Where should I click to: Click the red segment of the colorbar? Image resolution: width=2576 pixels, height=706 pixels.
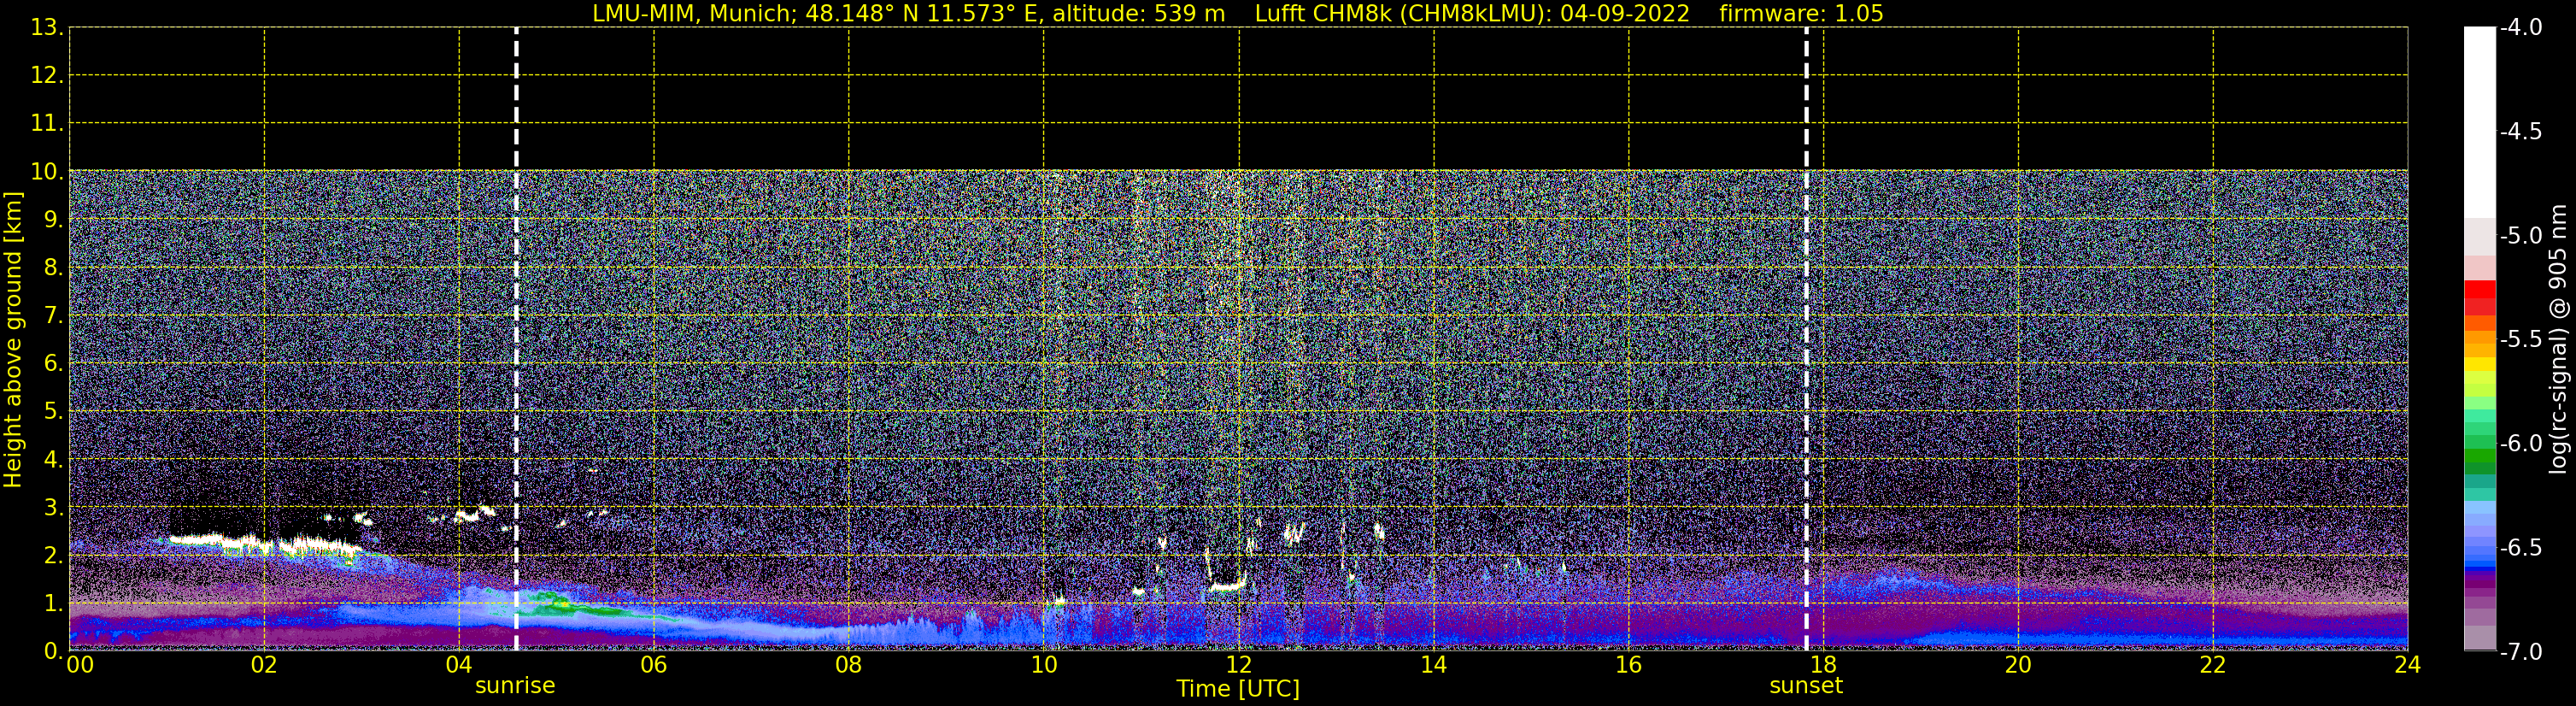click(2480, 290)
